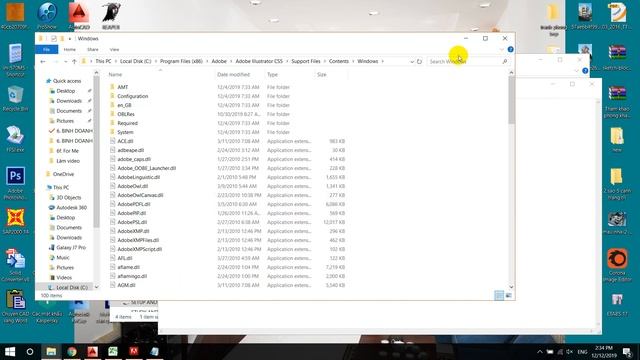Switch to Large icons view layout

tap(509, 295)
